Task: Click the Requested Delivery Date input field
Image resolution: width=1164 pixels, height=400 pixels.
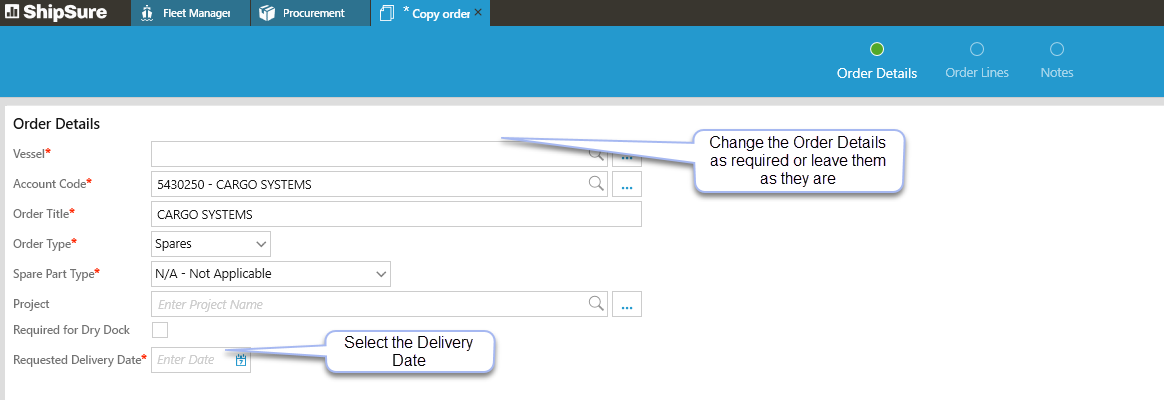Action: coord(190,360)
